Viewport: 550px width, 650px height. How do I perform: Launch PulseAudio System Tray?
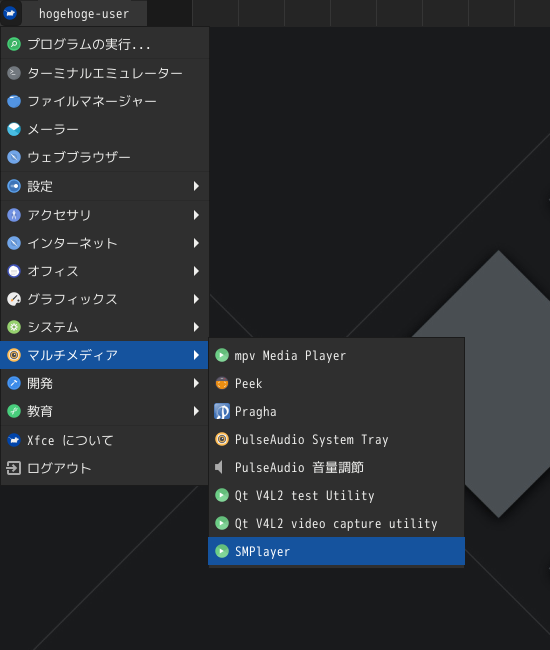point(337,439)
